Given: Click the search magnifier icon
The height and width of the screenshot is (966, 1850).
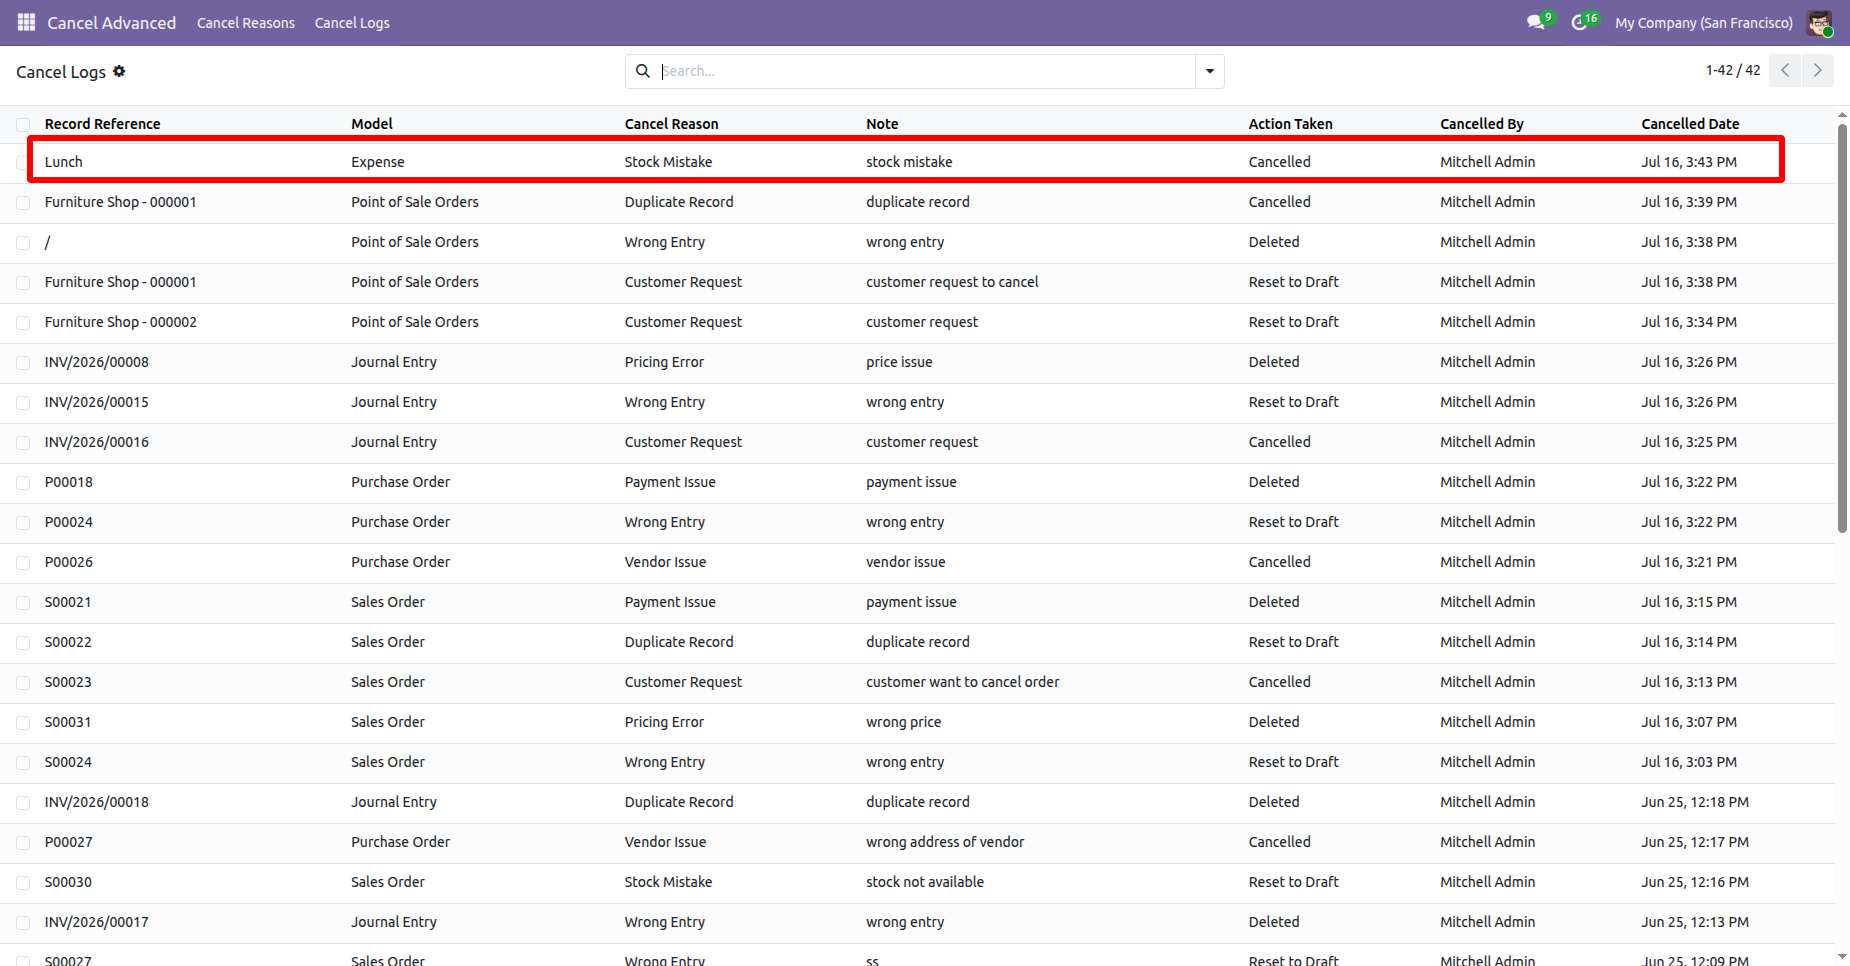Looking at the screenshot, I should 643,71.
